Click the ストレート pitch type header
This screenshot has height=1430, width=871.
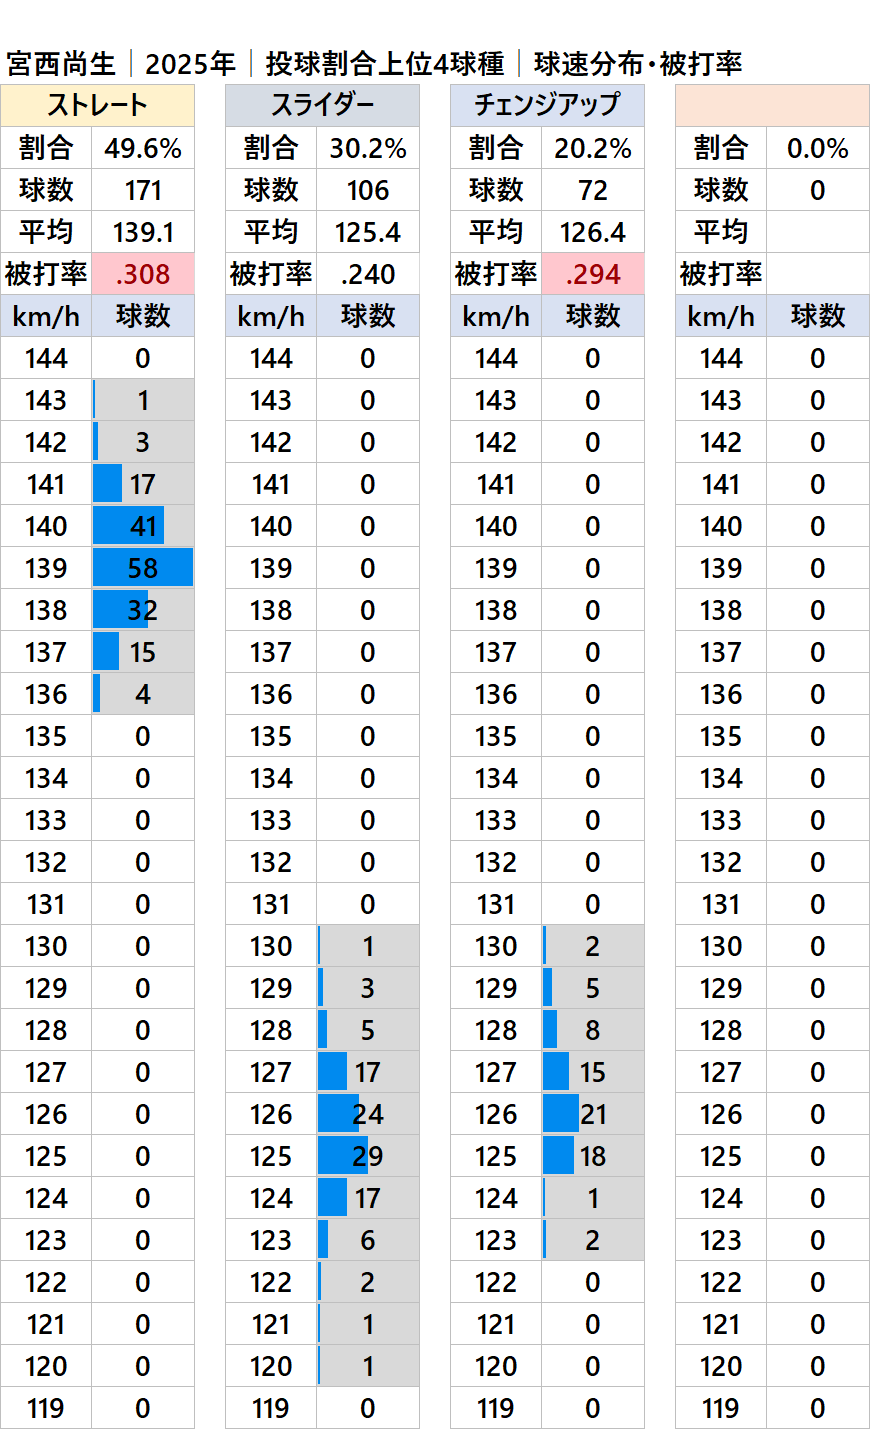click(97, 105)
